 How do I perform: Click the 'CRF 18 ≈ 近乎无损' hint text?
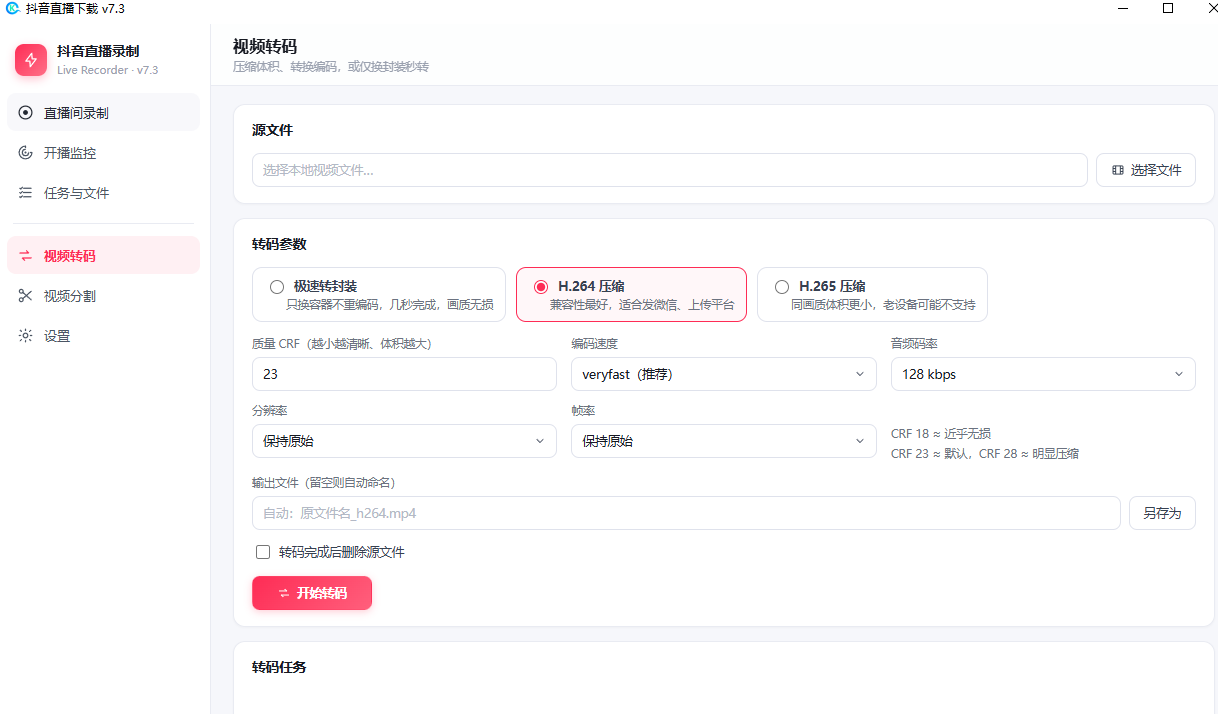point(941,434)
